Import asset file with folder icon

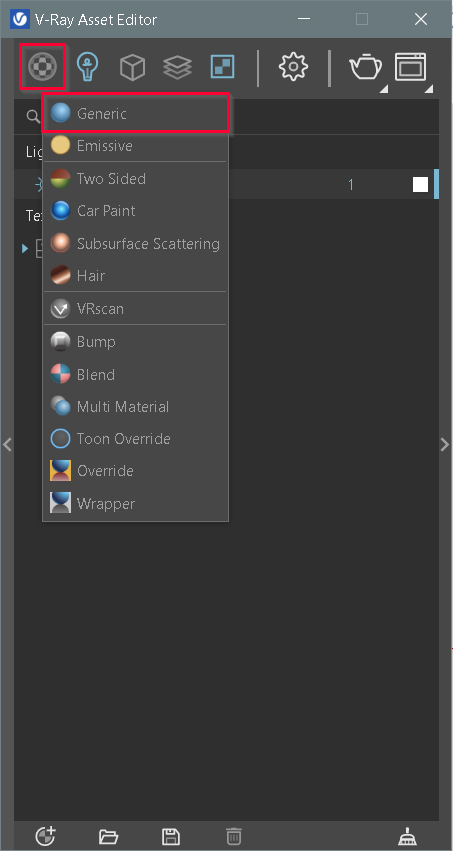click(x=109, y=836)
